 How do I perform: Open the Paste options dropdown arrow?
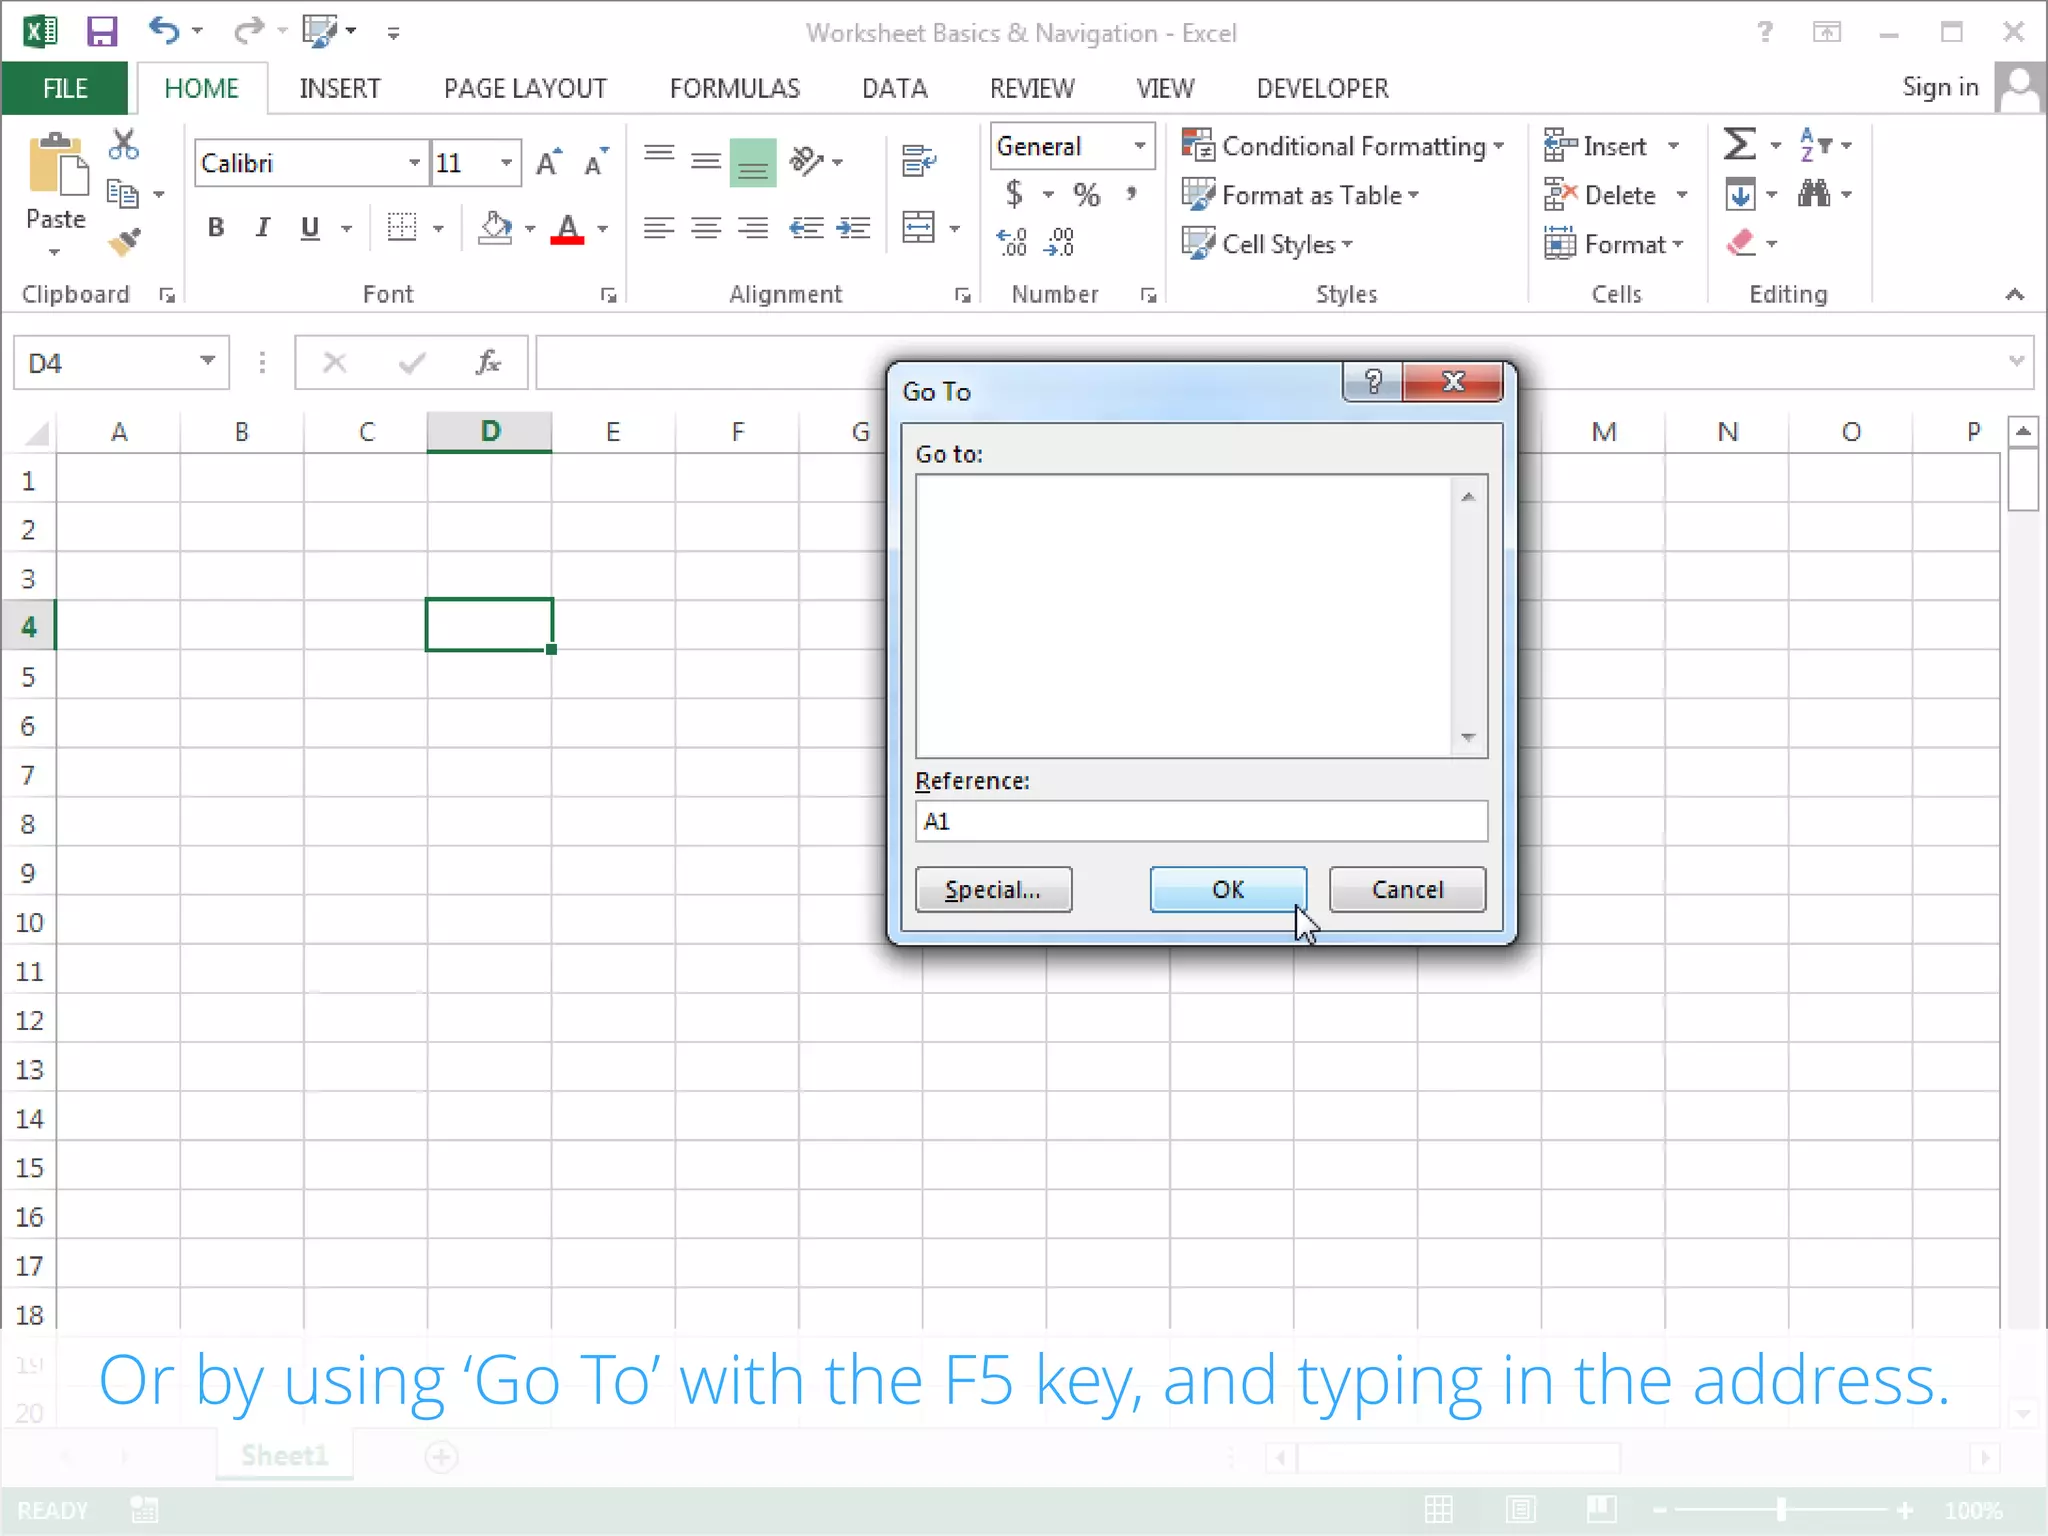coord(55,251)
